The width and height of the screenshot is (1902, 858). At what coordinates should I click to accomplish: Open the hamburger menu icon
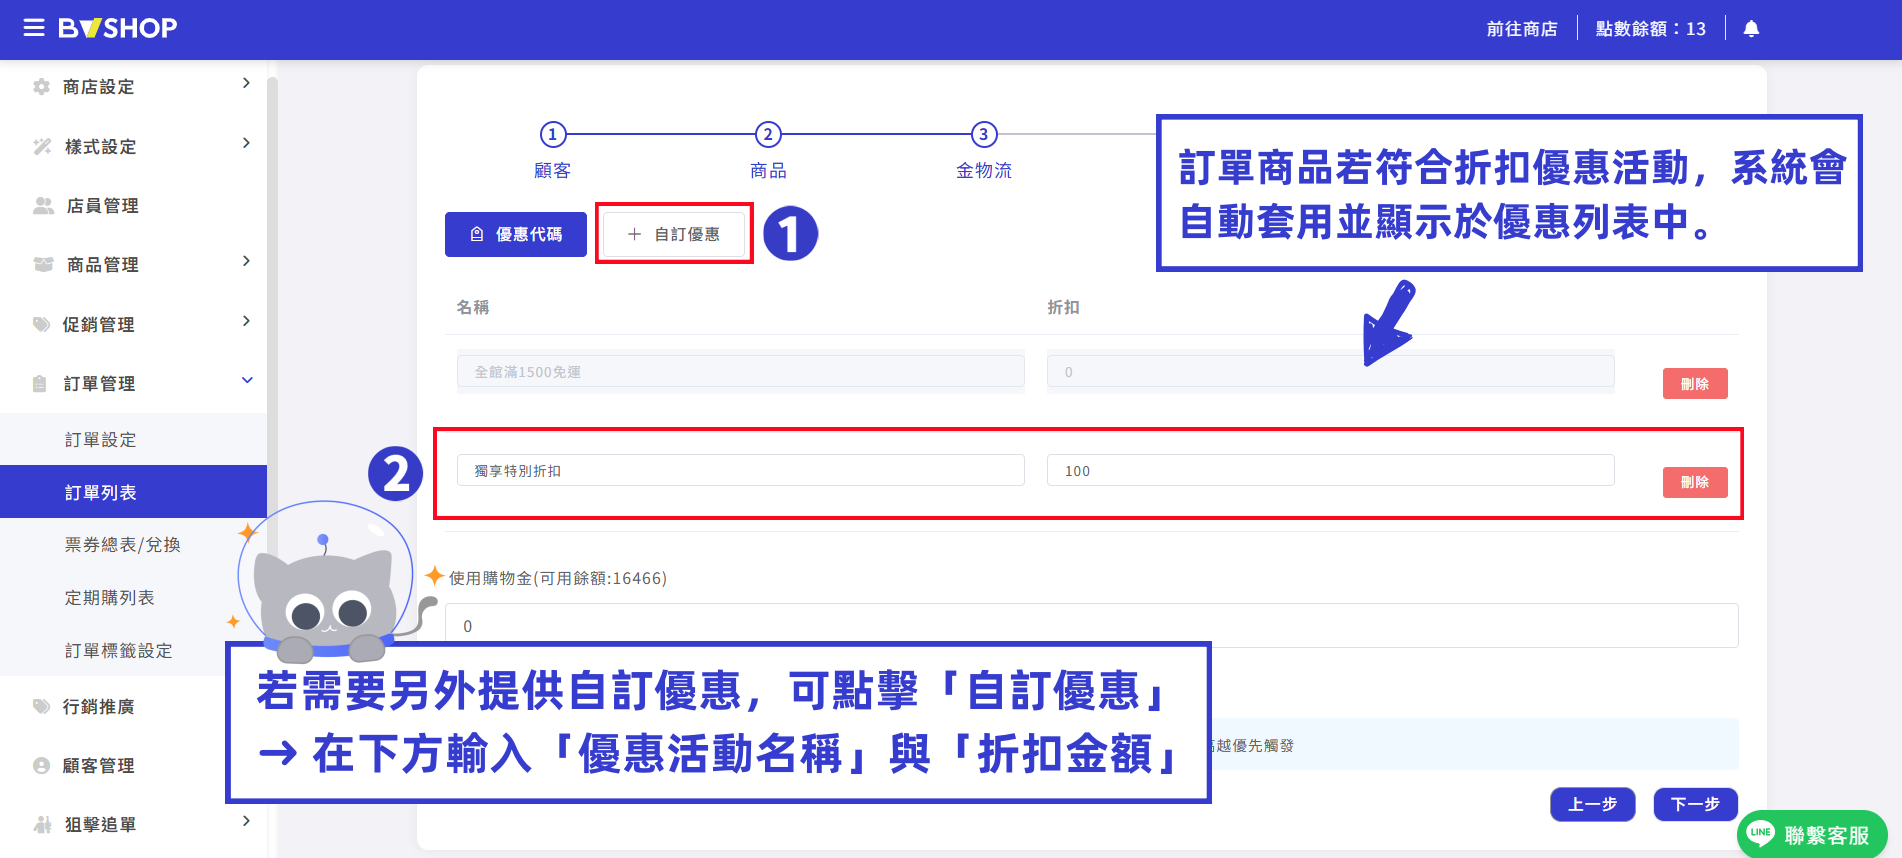tap(34, 28)
